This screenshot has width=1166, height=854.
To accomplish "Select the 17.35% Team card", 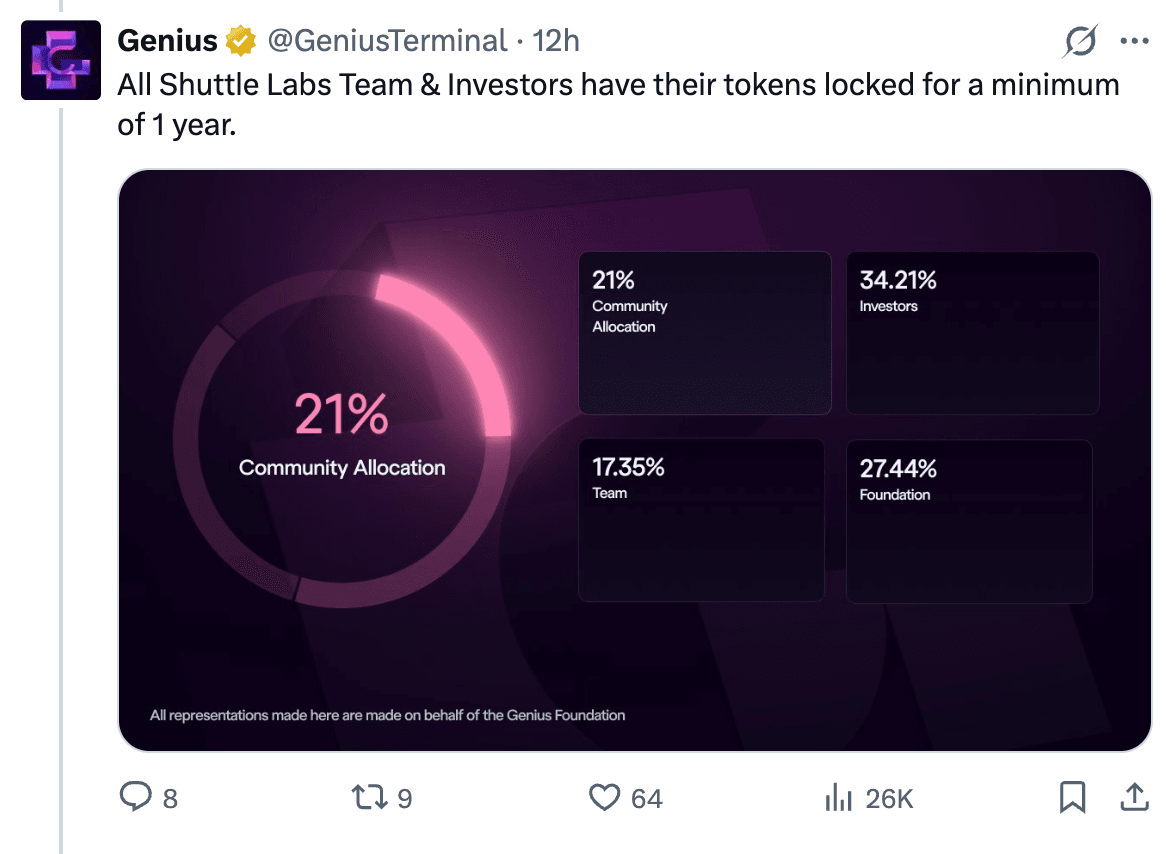I will coord(701,520).
